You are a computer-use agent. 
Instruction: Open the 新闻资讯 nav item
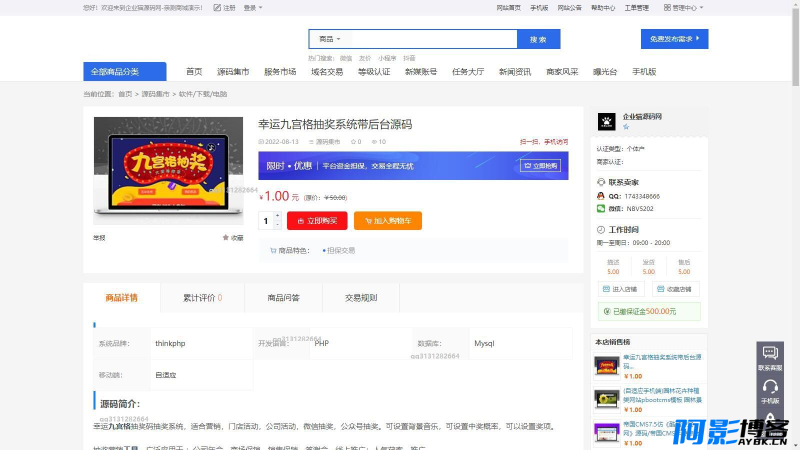point(514,71)
